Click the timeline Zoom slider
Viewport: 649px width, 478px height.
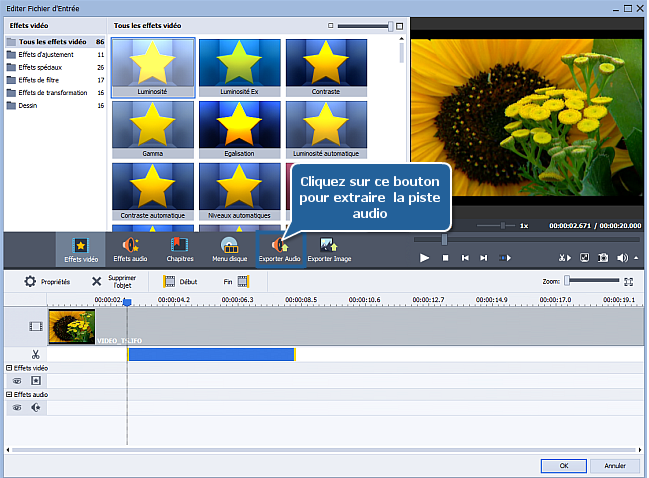(567, 282)
